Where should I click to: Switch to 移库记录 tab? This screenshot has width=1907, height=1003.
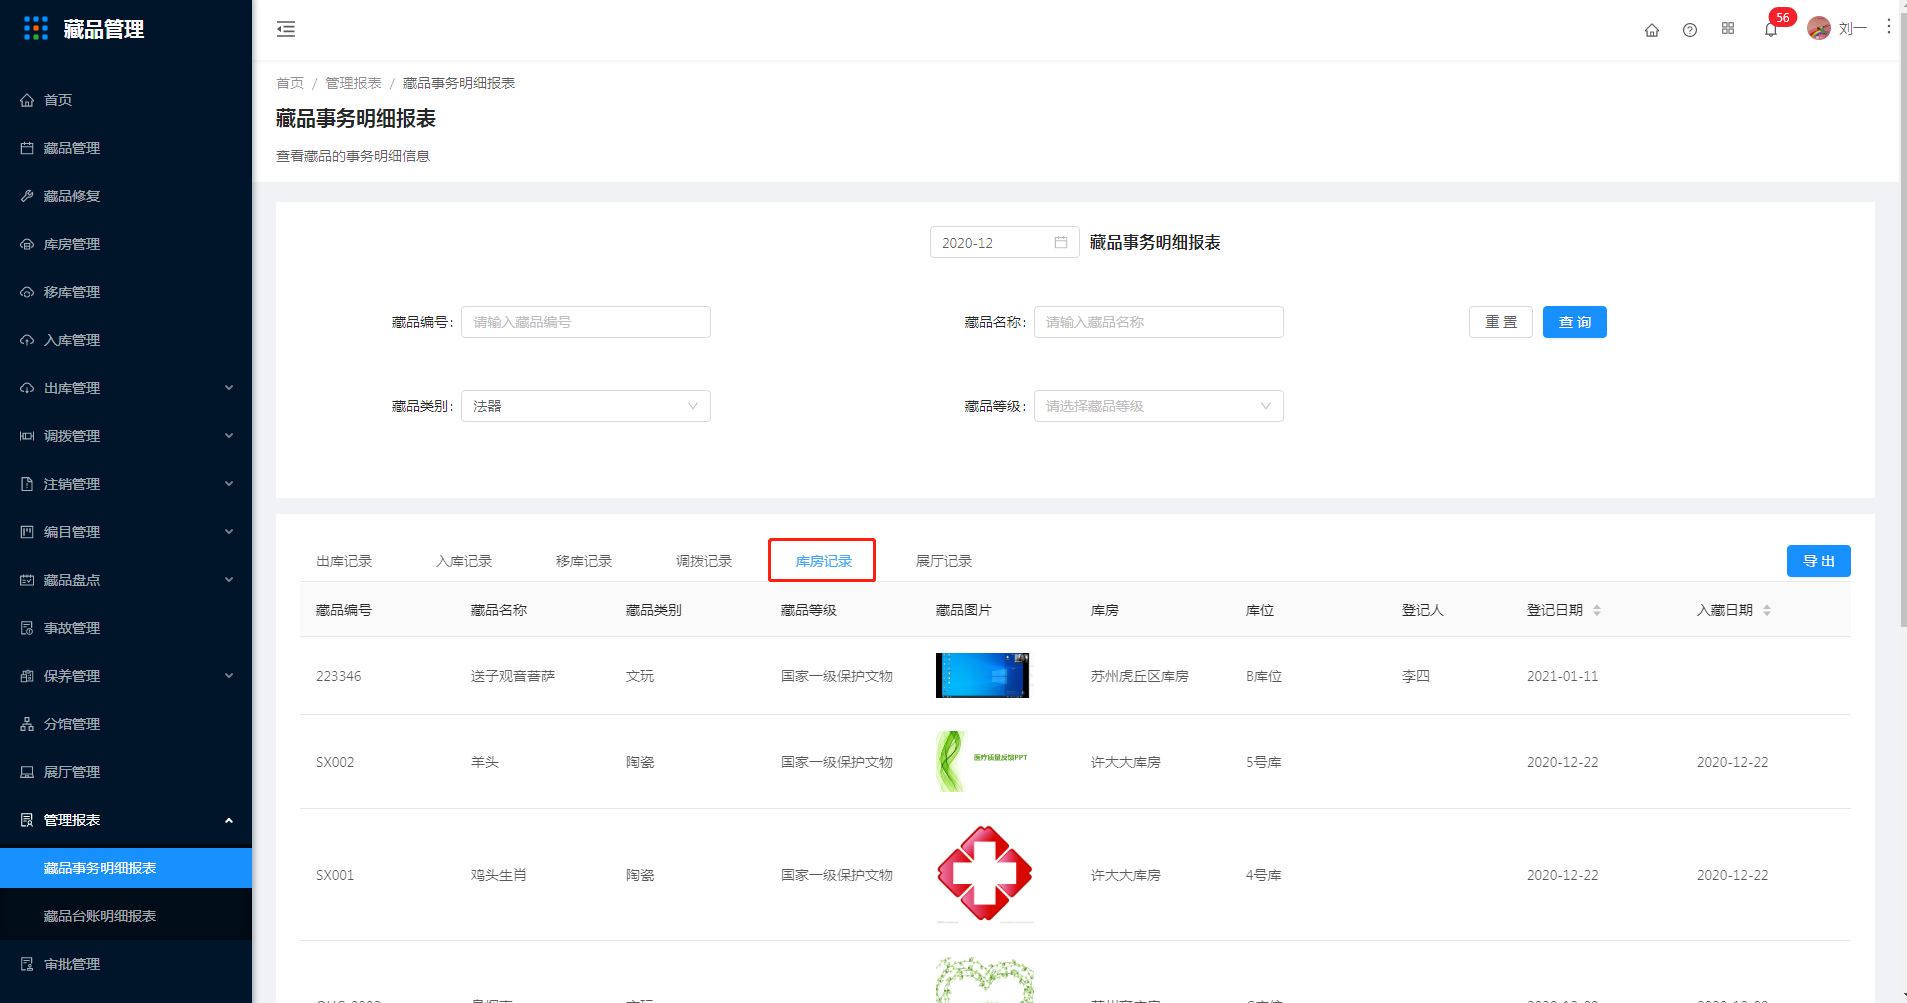[584, 561]
